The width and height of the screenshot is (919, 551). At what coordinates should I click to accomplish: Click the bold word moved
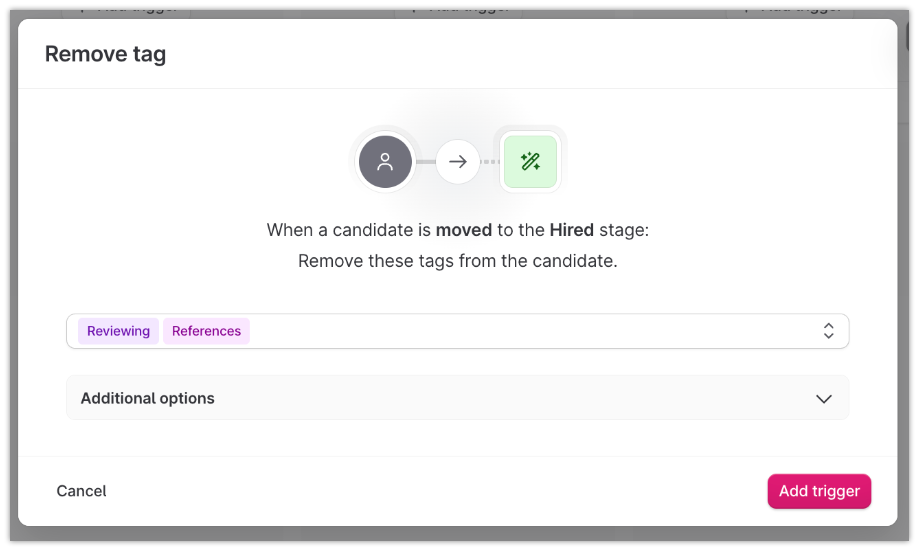tap(464, 230)
